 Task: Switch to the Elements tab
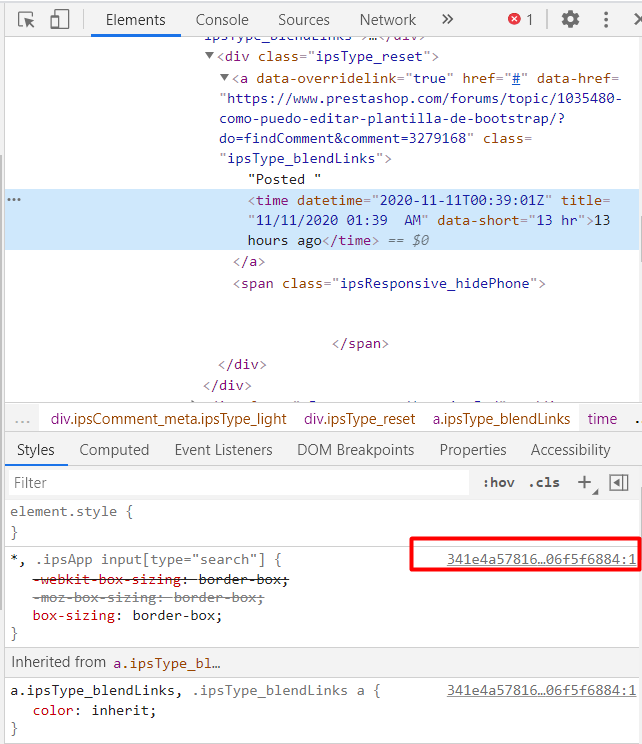(135, 20)
